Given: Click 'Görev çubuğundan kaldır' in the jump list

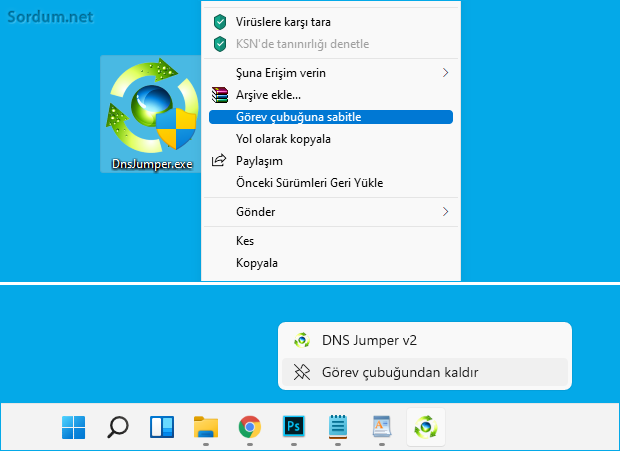Looking at the screenshot, I should pyautogui.click(x=400, y=372).
